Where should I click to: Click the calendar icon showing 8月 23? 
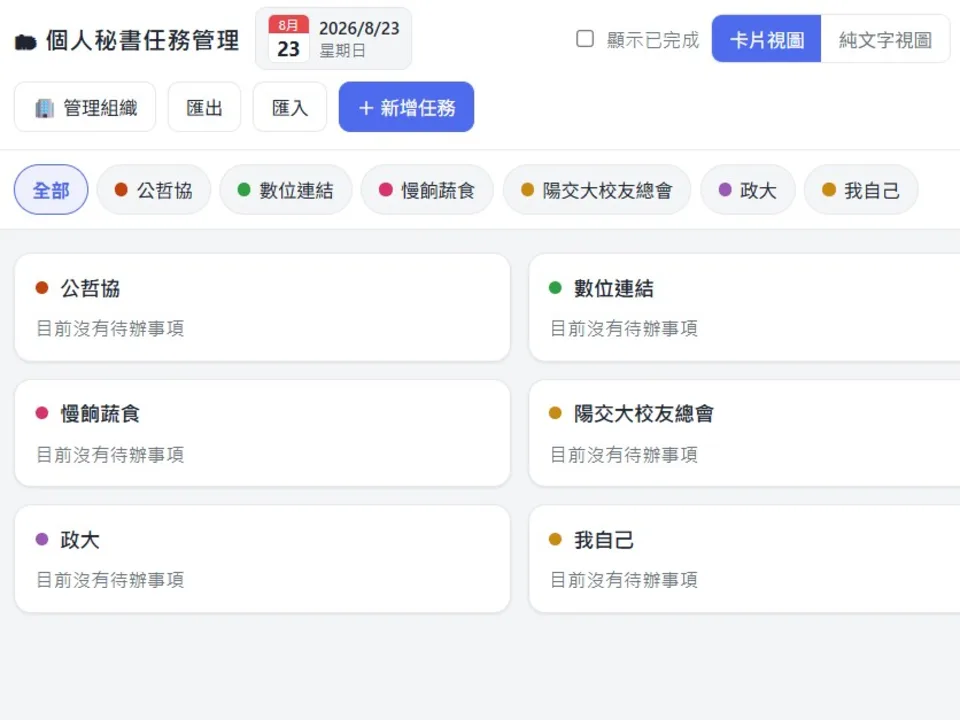(x=288, y=39)
